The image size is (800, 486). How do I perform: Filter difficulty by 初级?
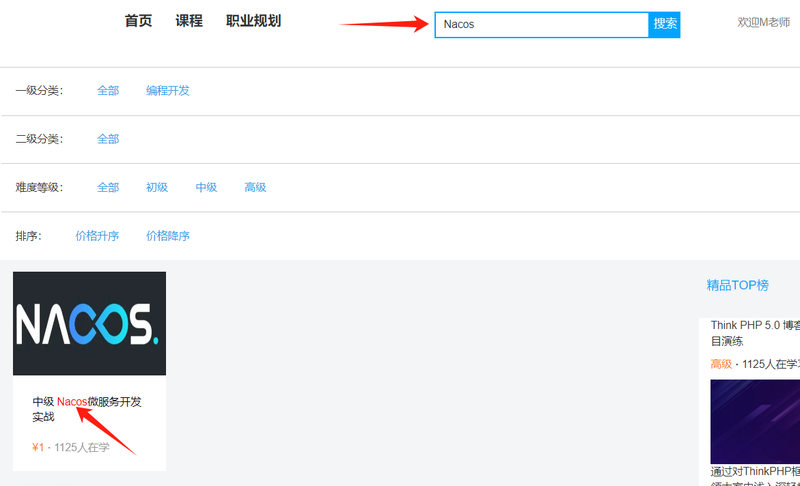pos(157,188)
